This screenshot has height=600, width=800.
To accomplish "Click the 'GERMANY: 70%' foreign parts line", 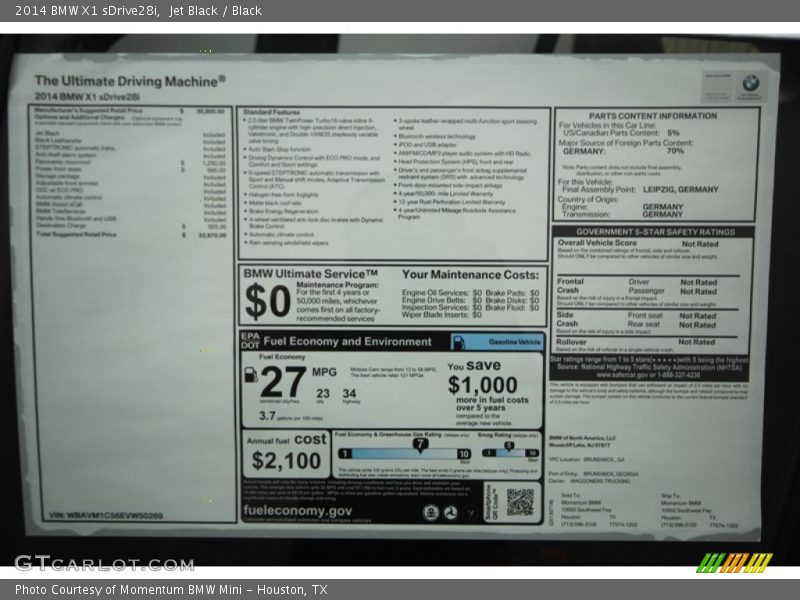I will coord(623,151).
